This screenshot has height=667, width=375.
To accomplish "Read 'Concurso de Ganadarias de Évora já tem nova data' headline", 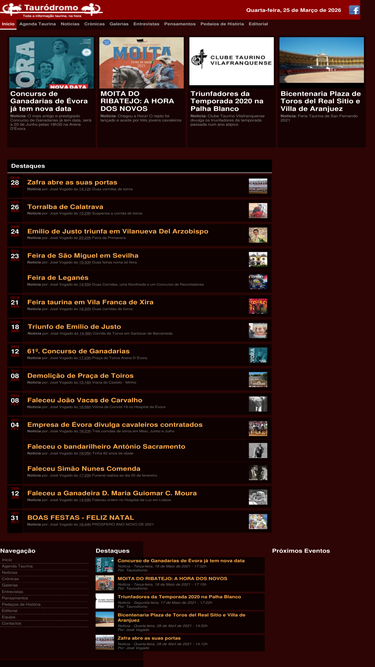I will [49, 101].
